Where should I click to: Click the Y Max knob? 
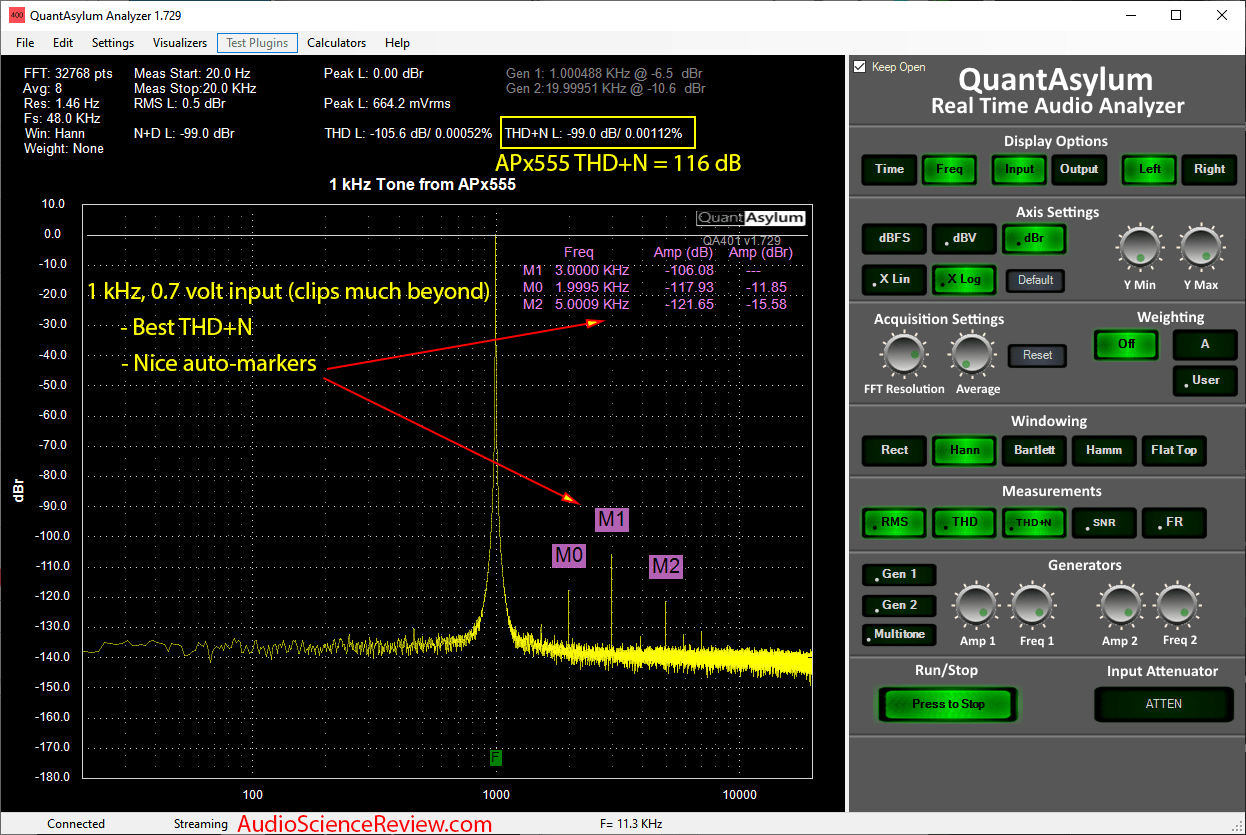1200,245
